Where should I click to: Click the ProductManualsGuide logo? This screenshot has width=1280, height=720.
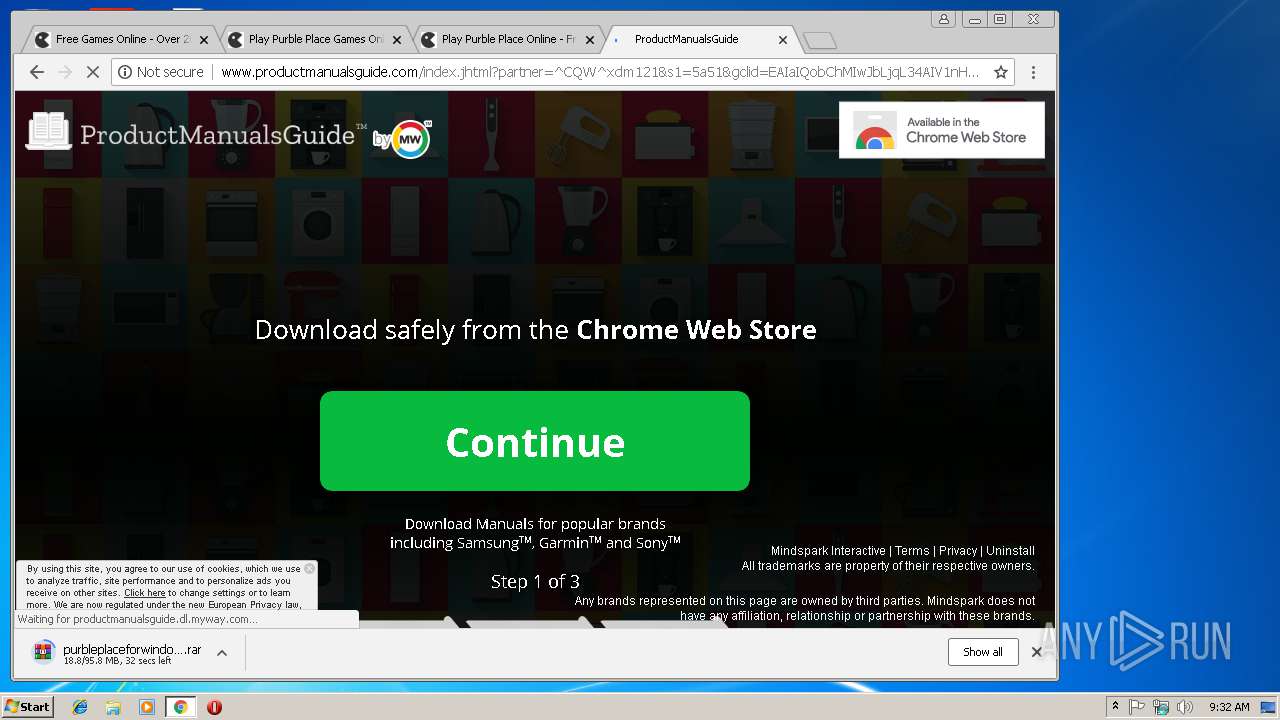coord(197,133)
